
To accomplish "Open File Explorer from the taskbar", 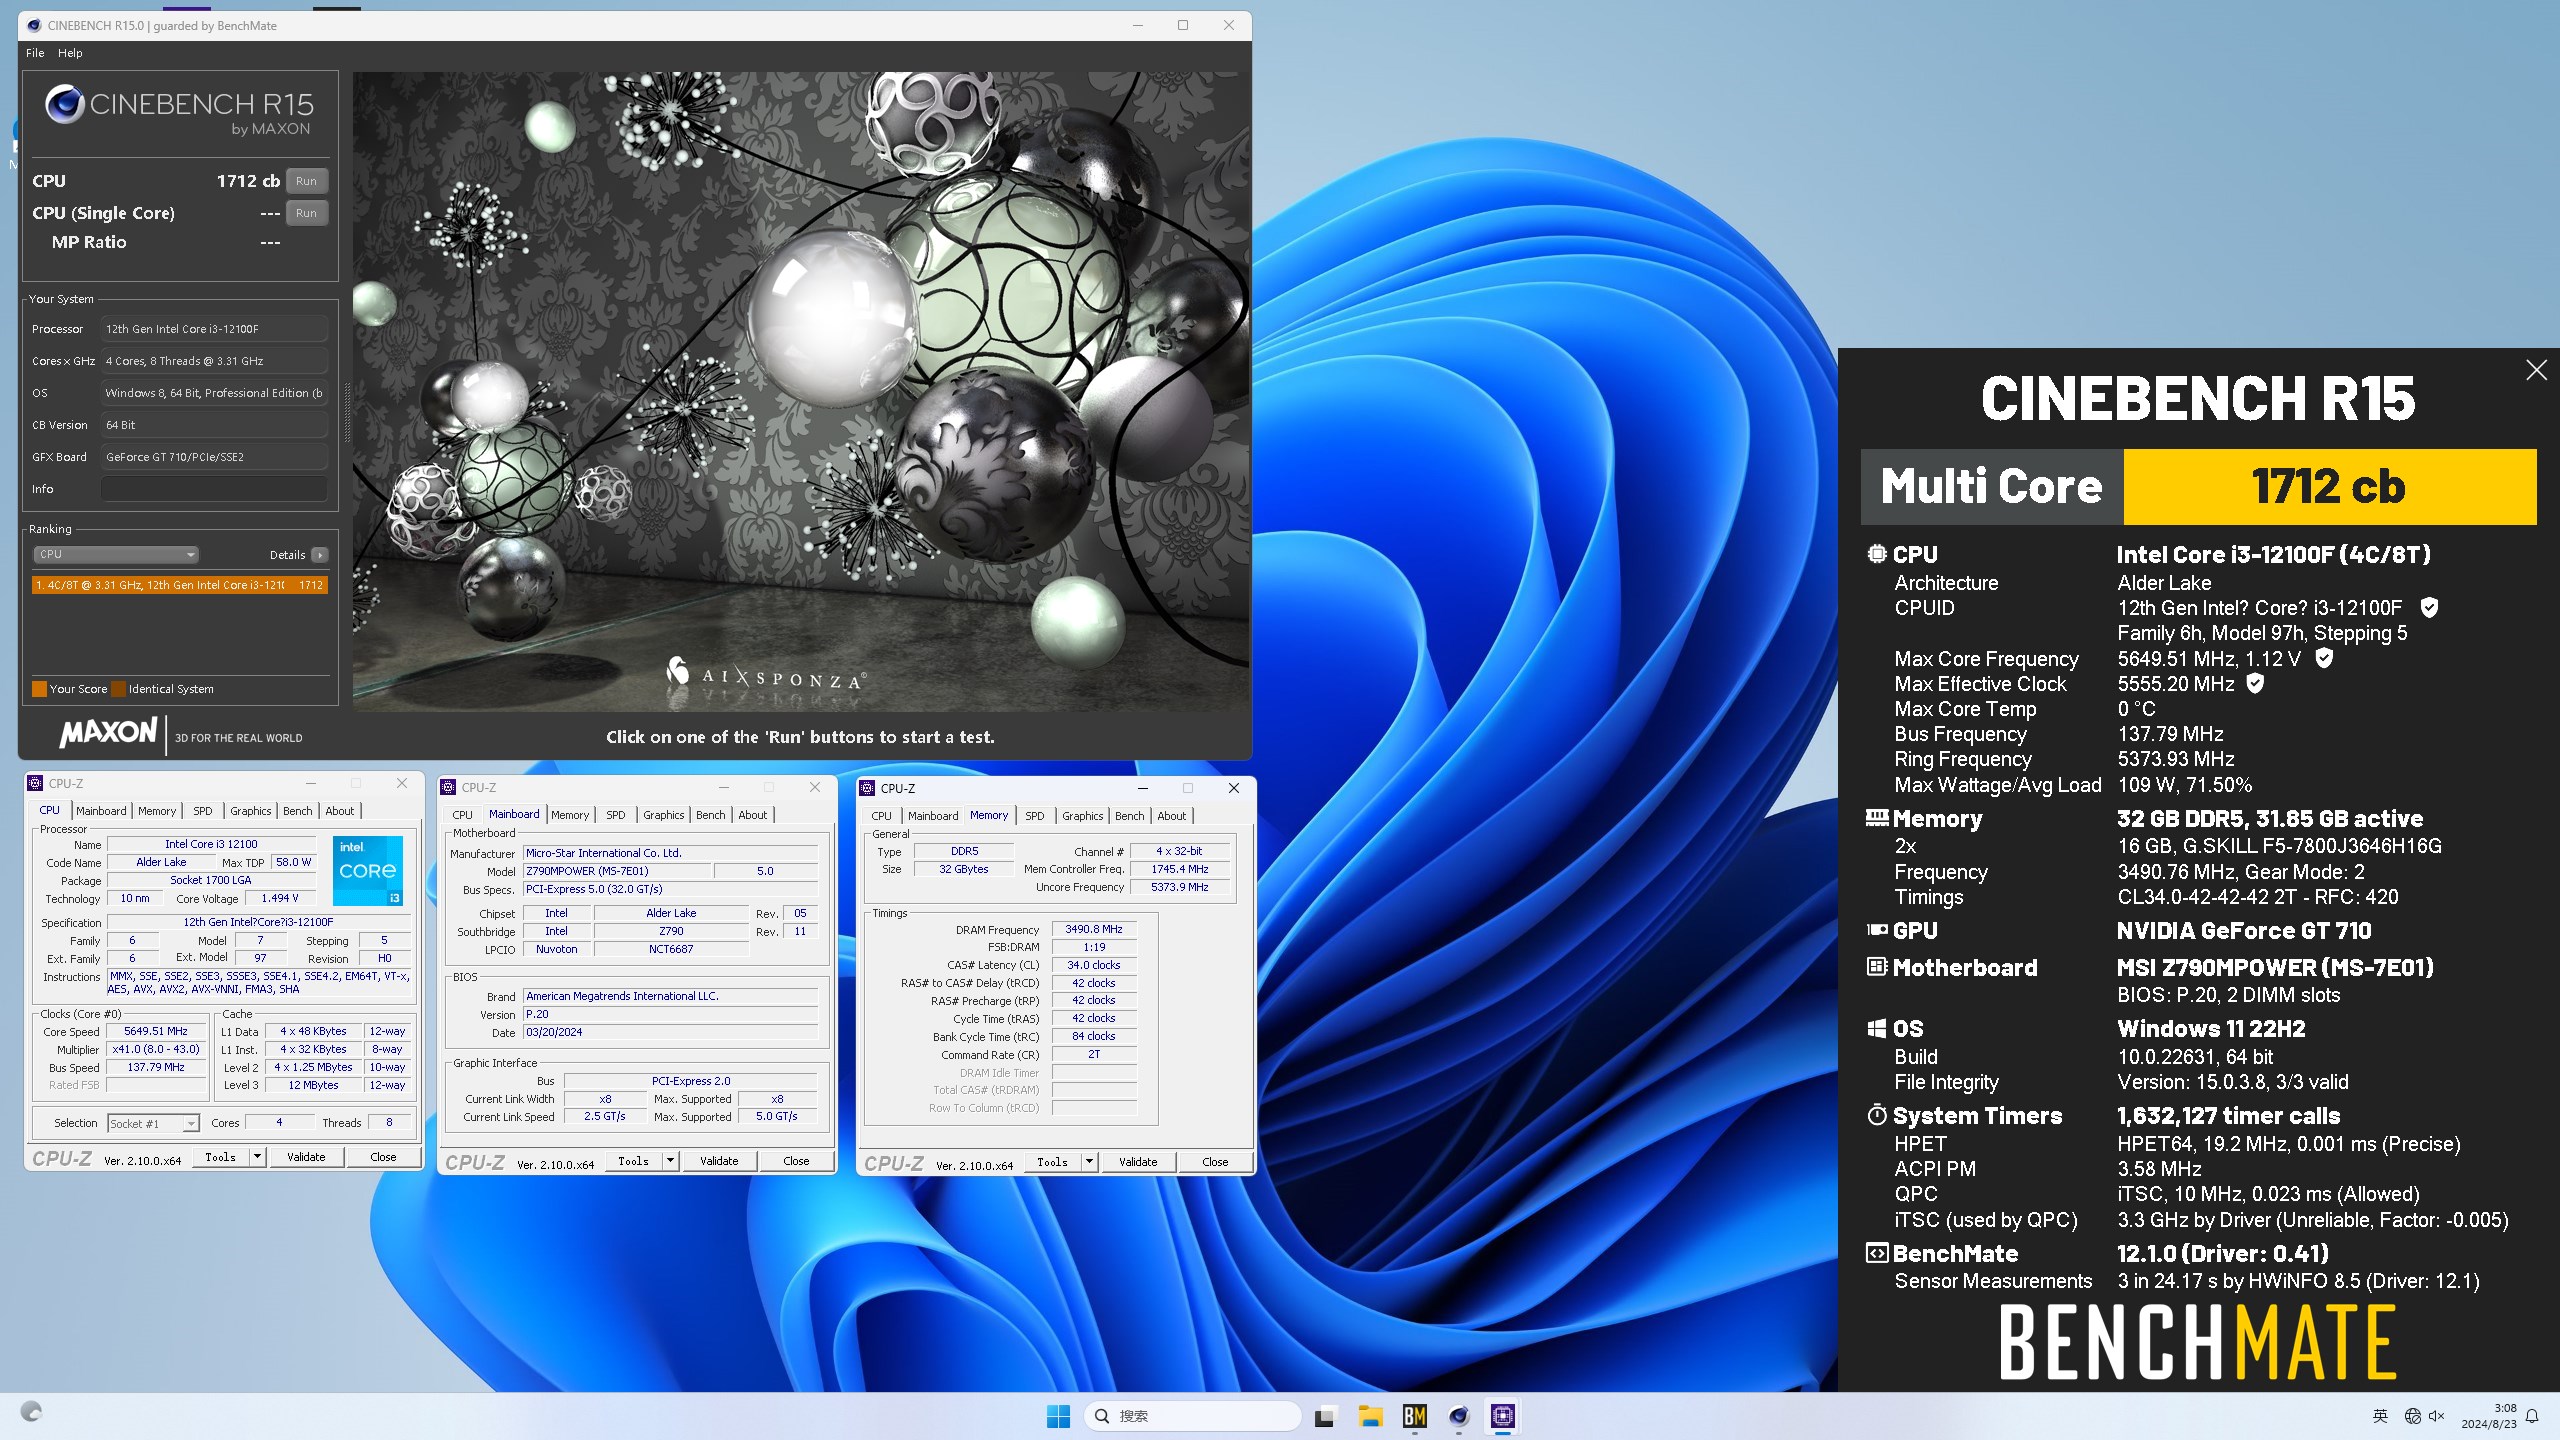I will point(1370,1416).
